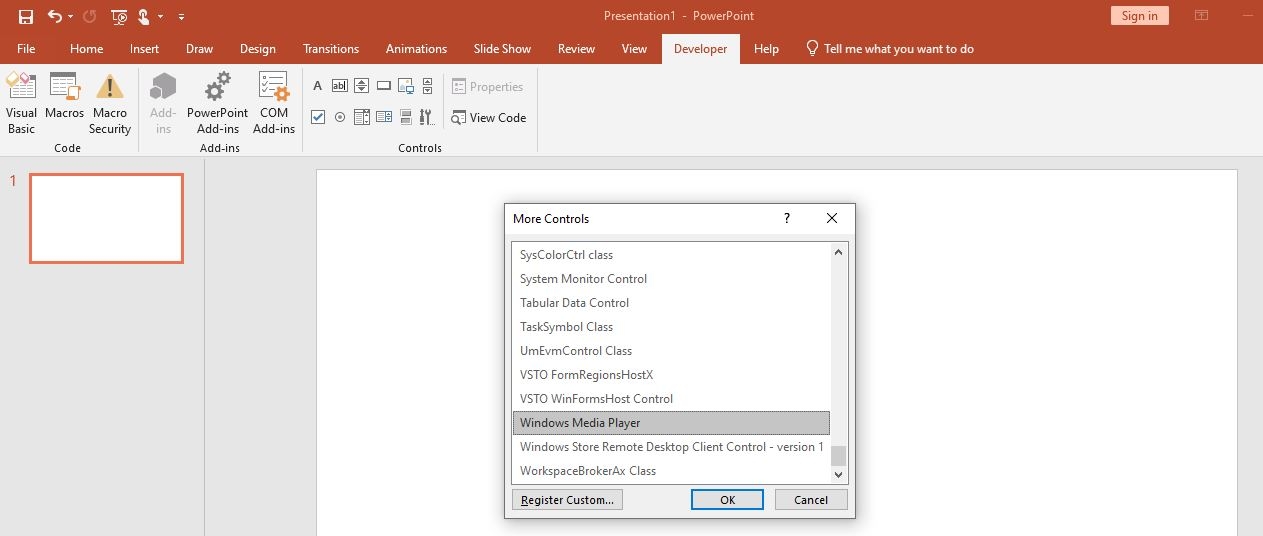The height and width of the screenshot is (536, 1263).
Task: Undo the last action
Action: coord(55,16)
